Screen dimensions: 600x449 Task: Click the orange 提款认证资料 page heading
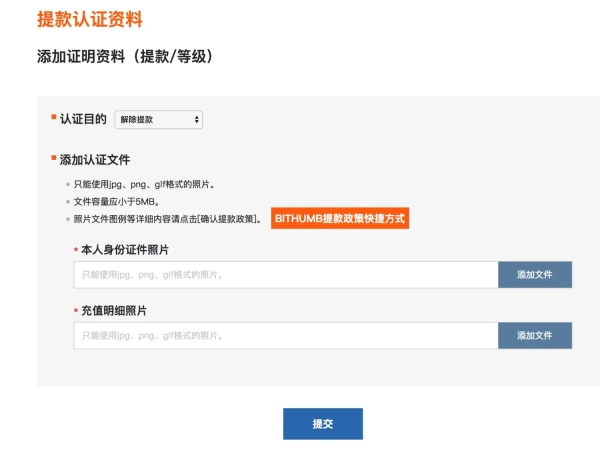pos(89,20)
